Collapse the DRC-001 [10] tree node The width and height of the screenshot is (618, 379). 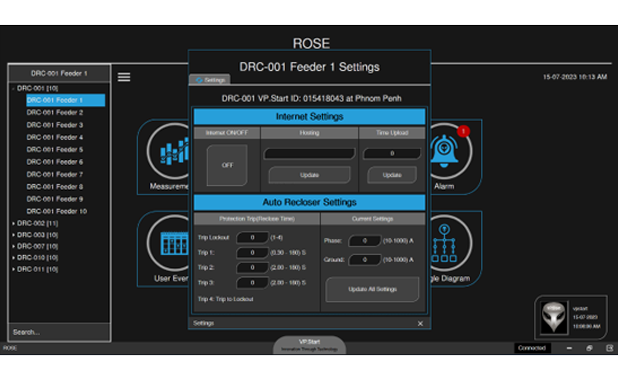point(13,88)
